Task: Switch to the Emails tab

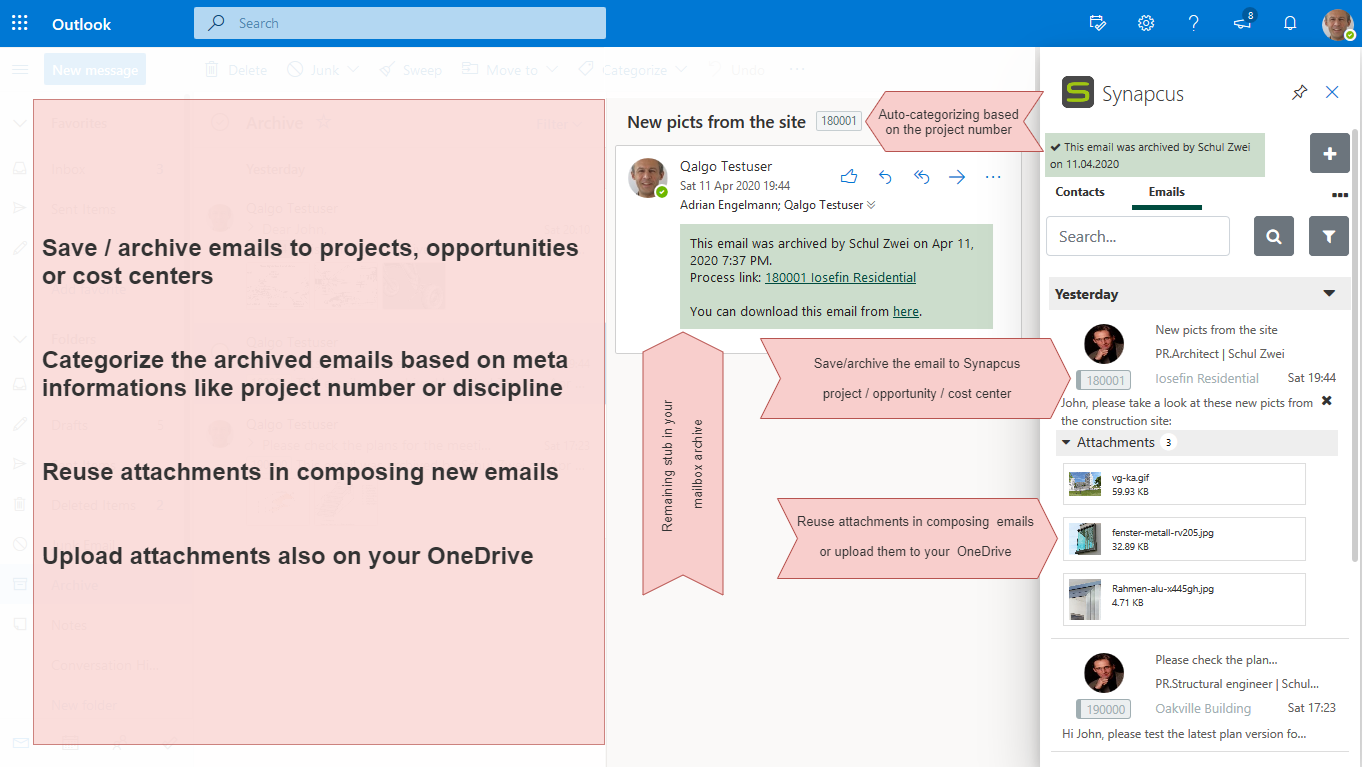Action: point(1166,192)
